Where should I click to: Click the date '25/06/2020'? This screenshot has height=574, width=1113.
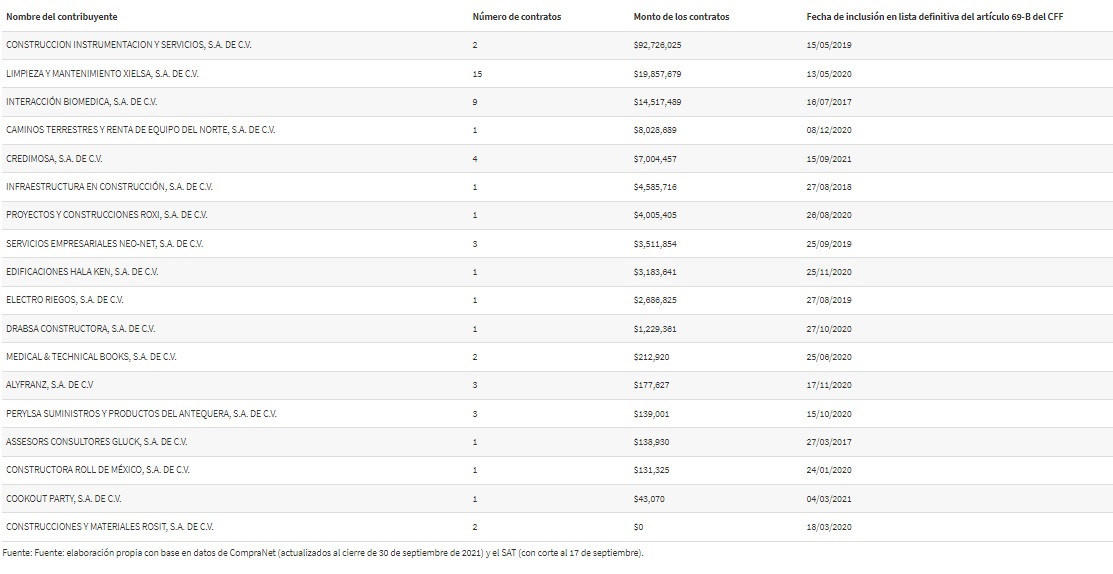point(829,357)
